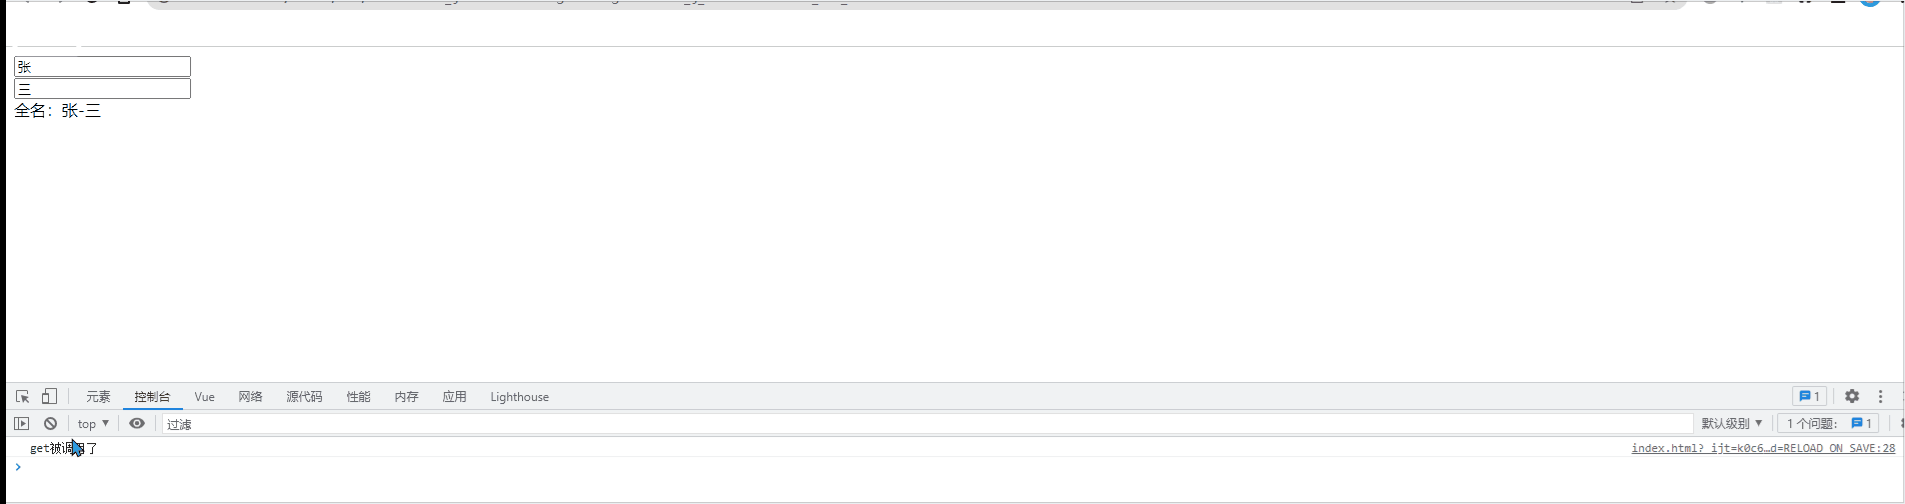This screenshot has width=1905, height=504.
Task: Click the 过滤 filter input field
Action: coord(927,424)
